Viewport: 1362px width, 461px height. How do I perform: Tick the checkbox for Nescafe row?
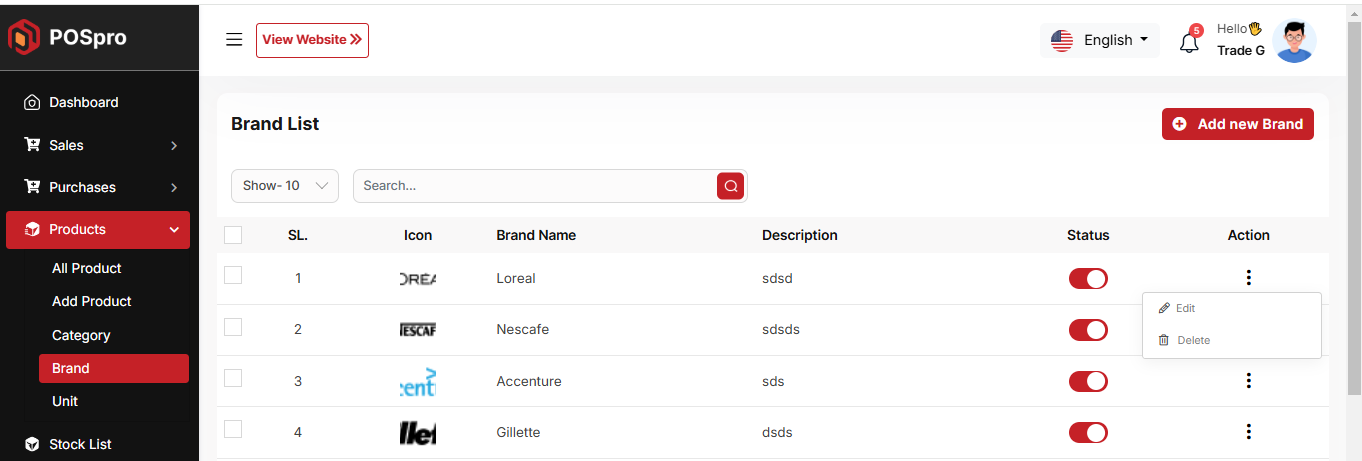point(233,327)
